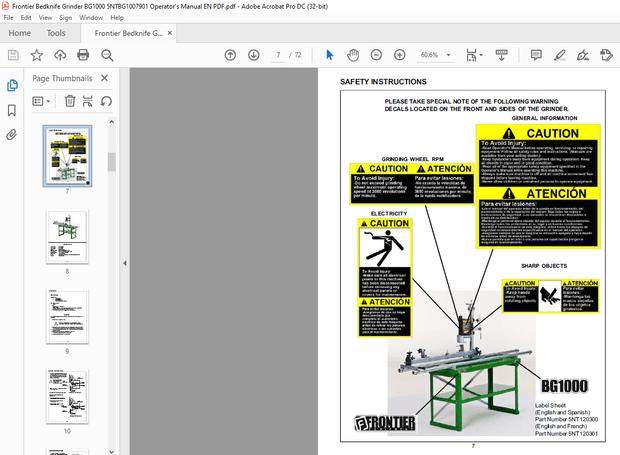Print the document using printer icon
The width and height of the screenshot is (620, 455).
[x=86, y=55]
